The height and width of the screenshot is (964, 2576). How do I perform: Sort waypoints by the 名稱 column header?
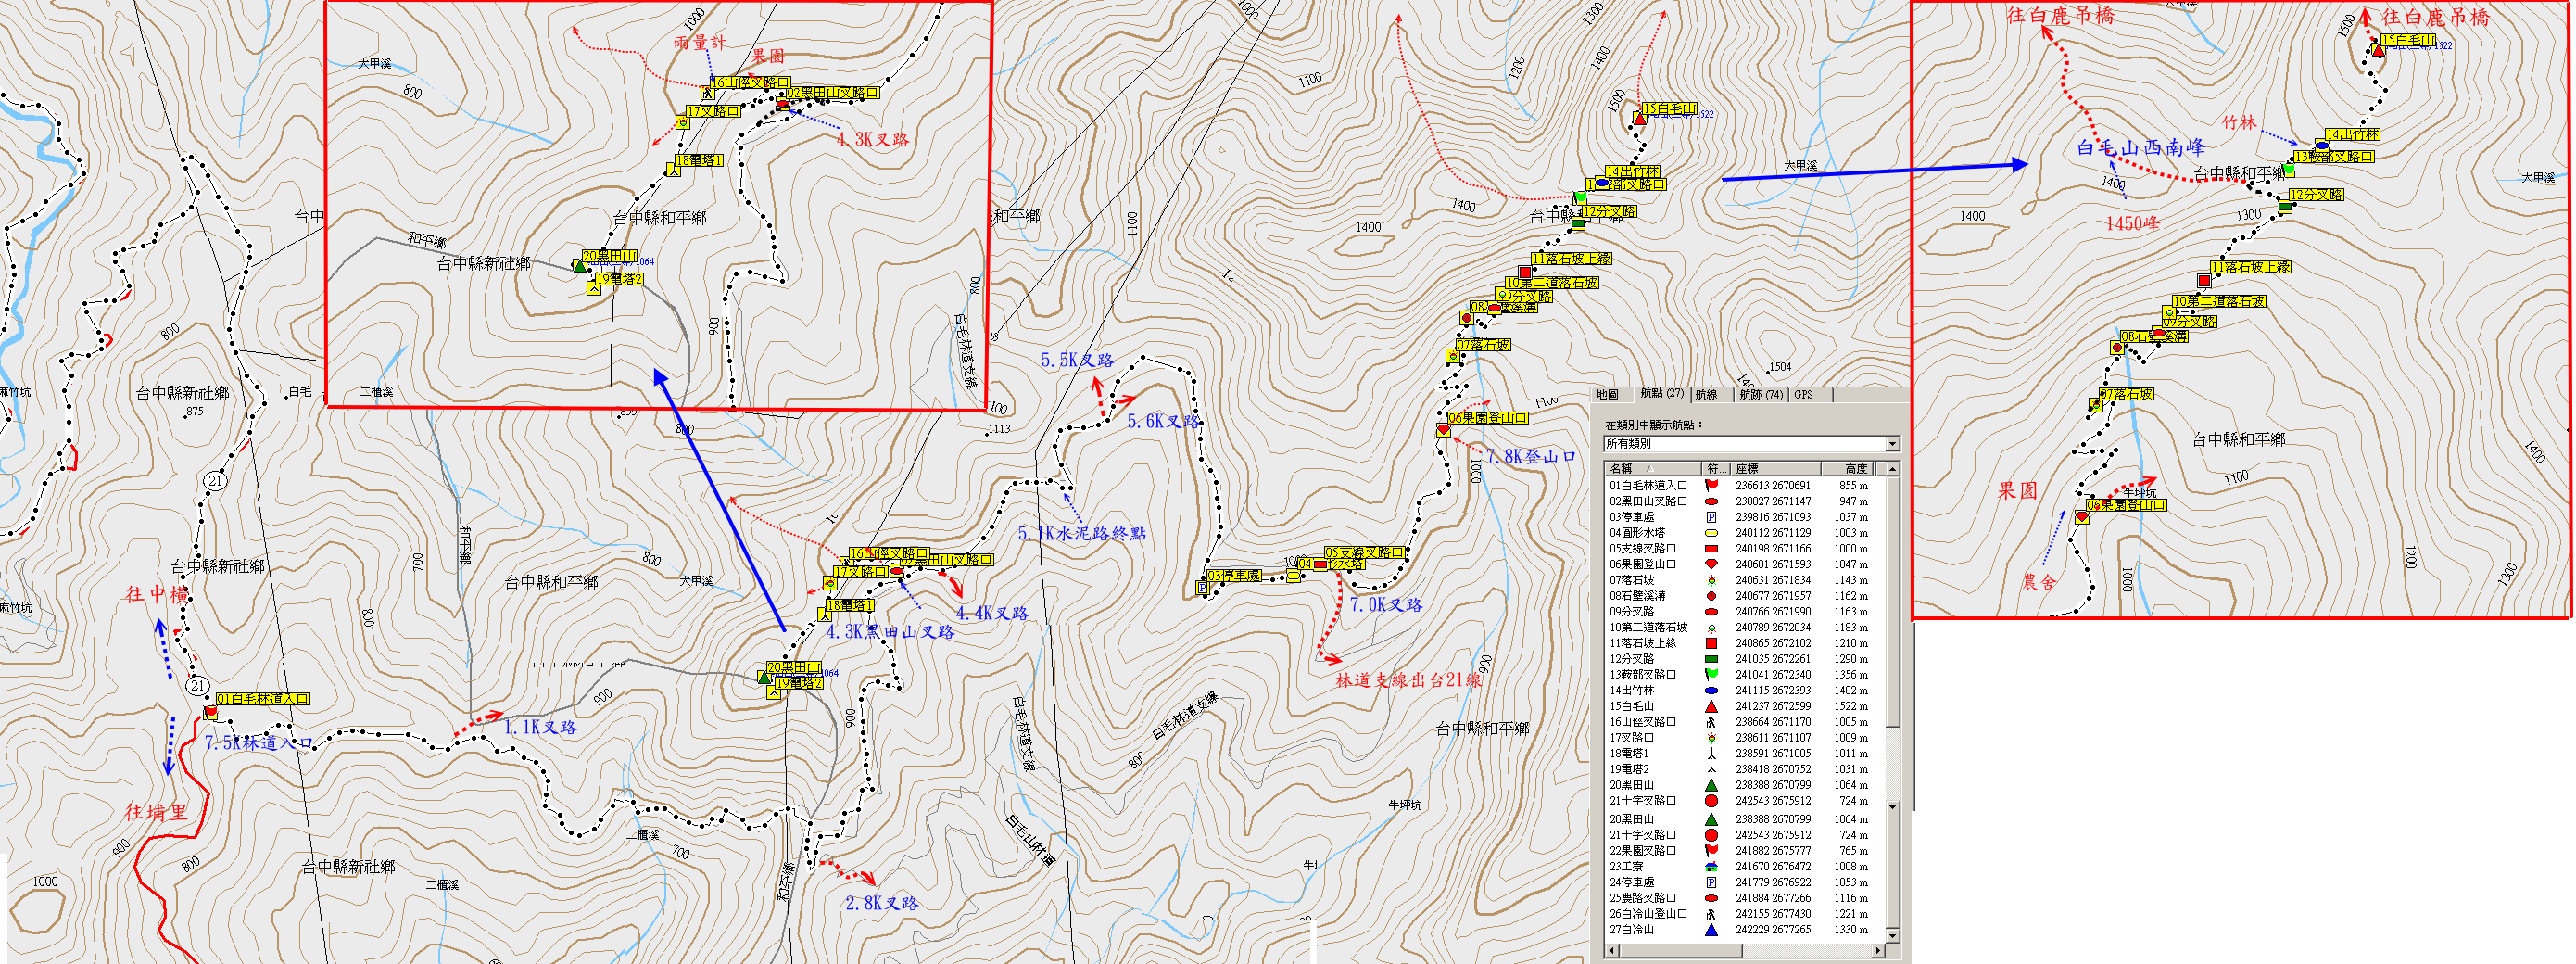[x=1652, y=468]
